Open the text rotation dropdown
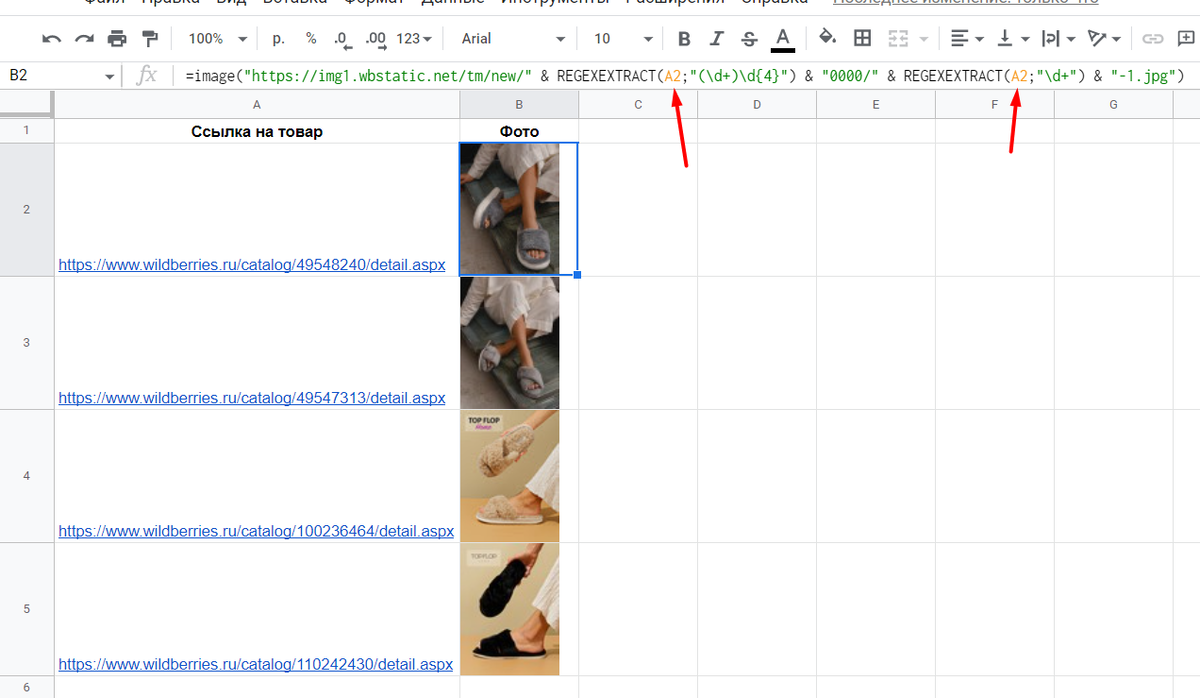Screen dimensions: 1200x698 pos(1105,39)
